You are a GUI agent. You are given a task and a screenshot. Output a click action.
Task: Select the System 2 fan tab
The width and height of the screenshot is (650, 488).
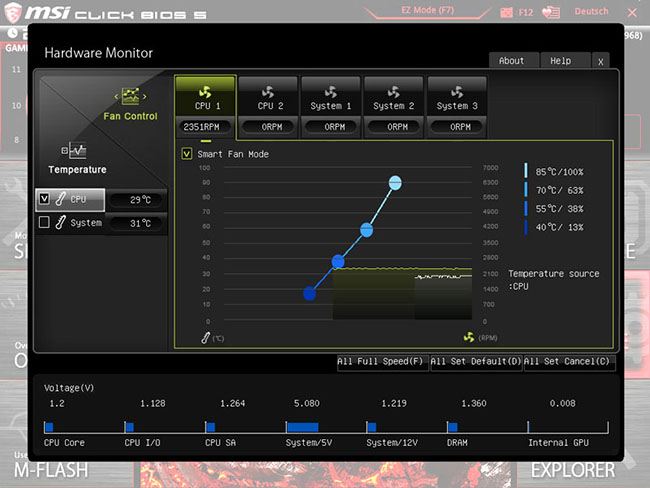[x=393, y=96]
